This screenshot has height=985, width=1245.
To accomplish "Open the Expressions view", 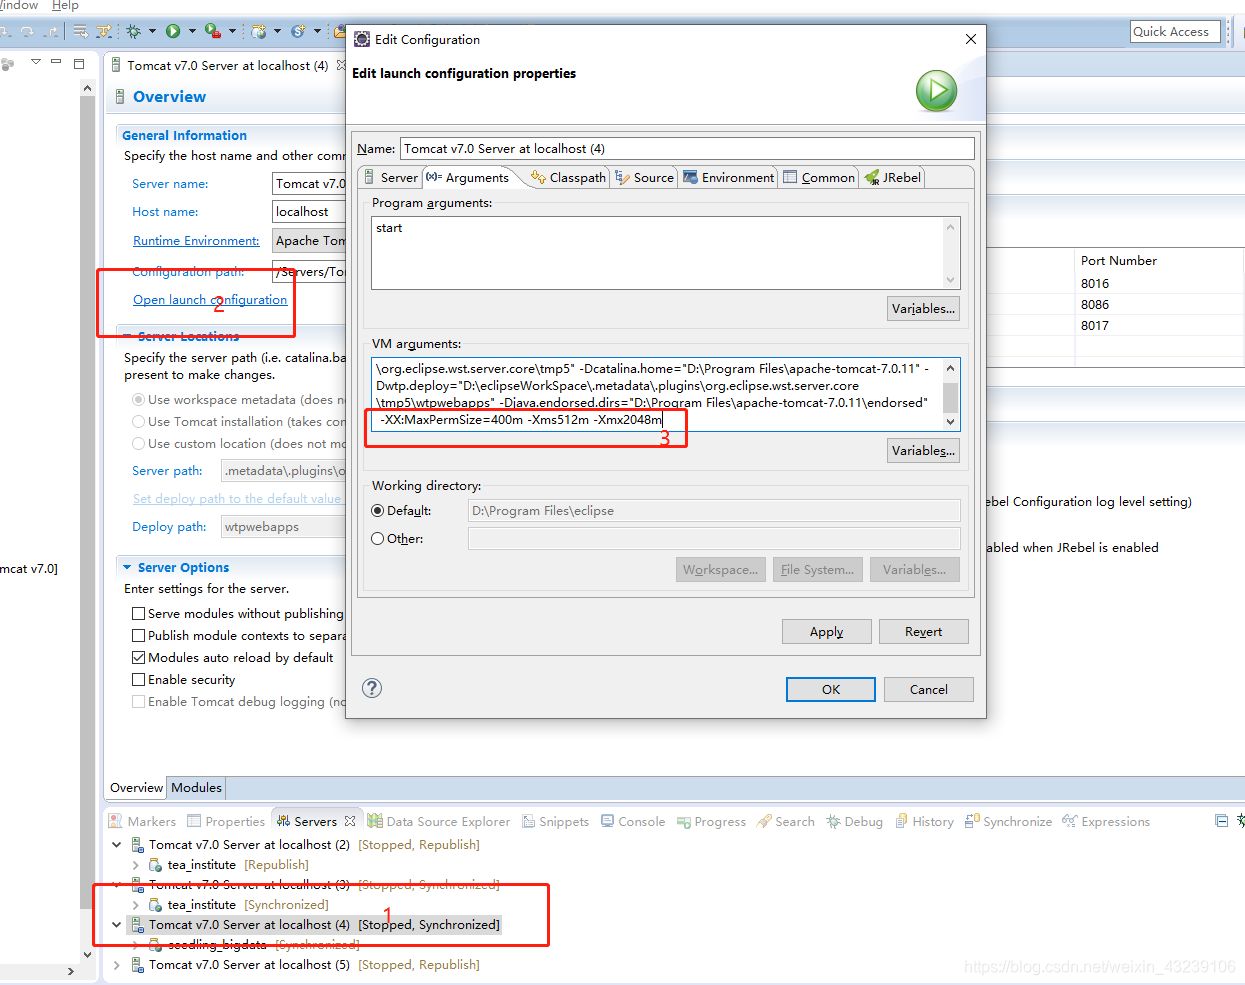I will pyautogui.click(x=1106, y=822).
